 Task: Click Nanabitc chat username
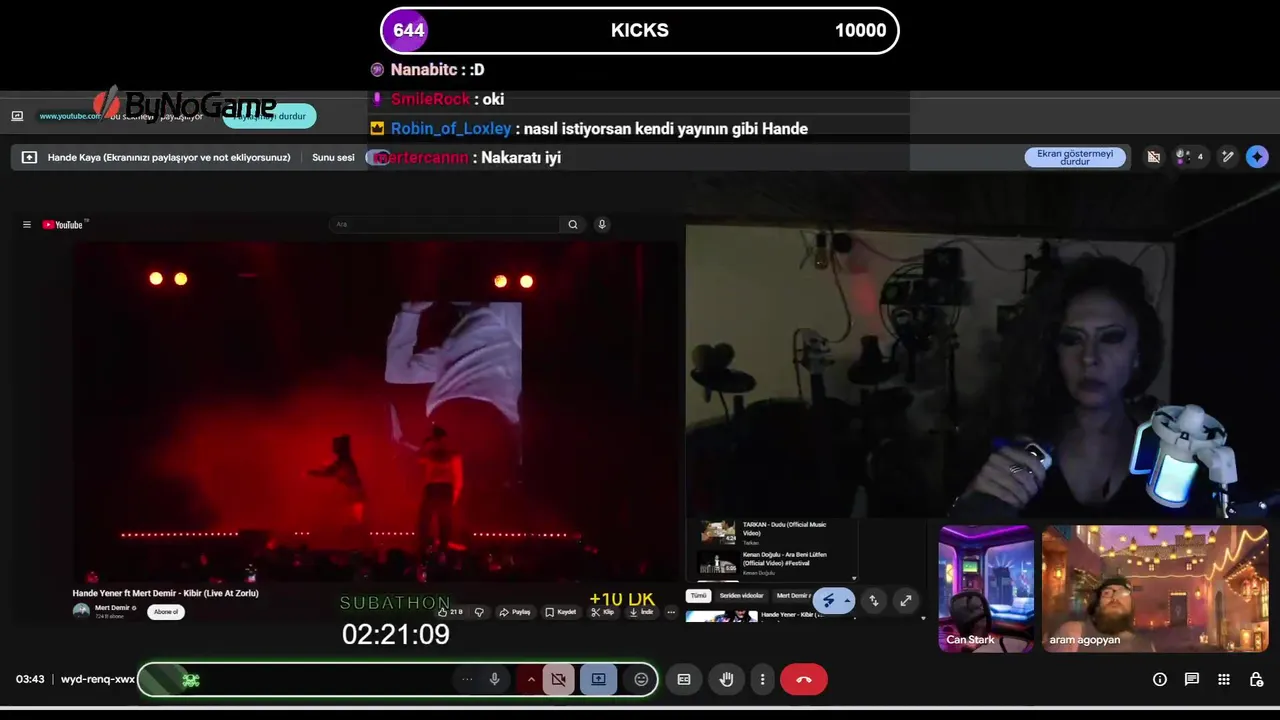(x=424, y=69)
